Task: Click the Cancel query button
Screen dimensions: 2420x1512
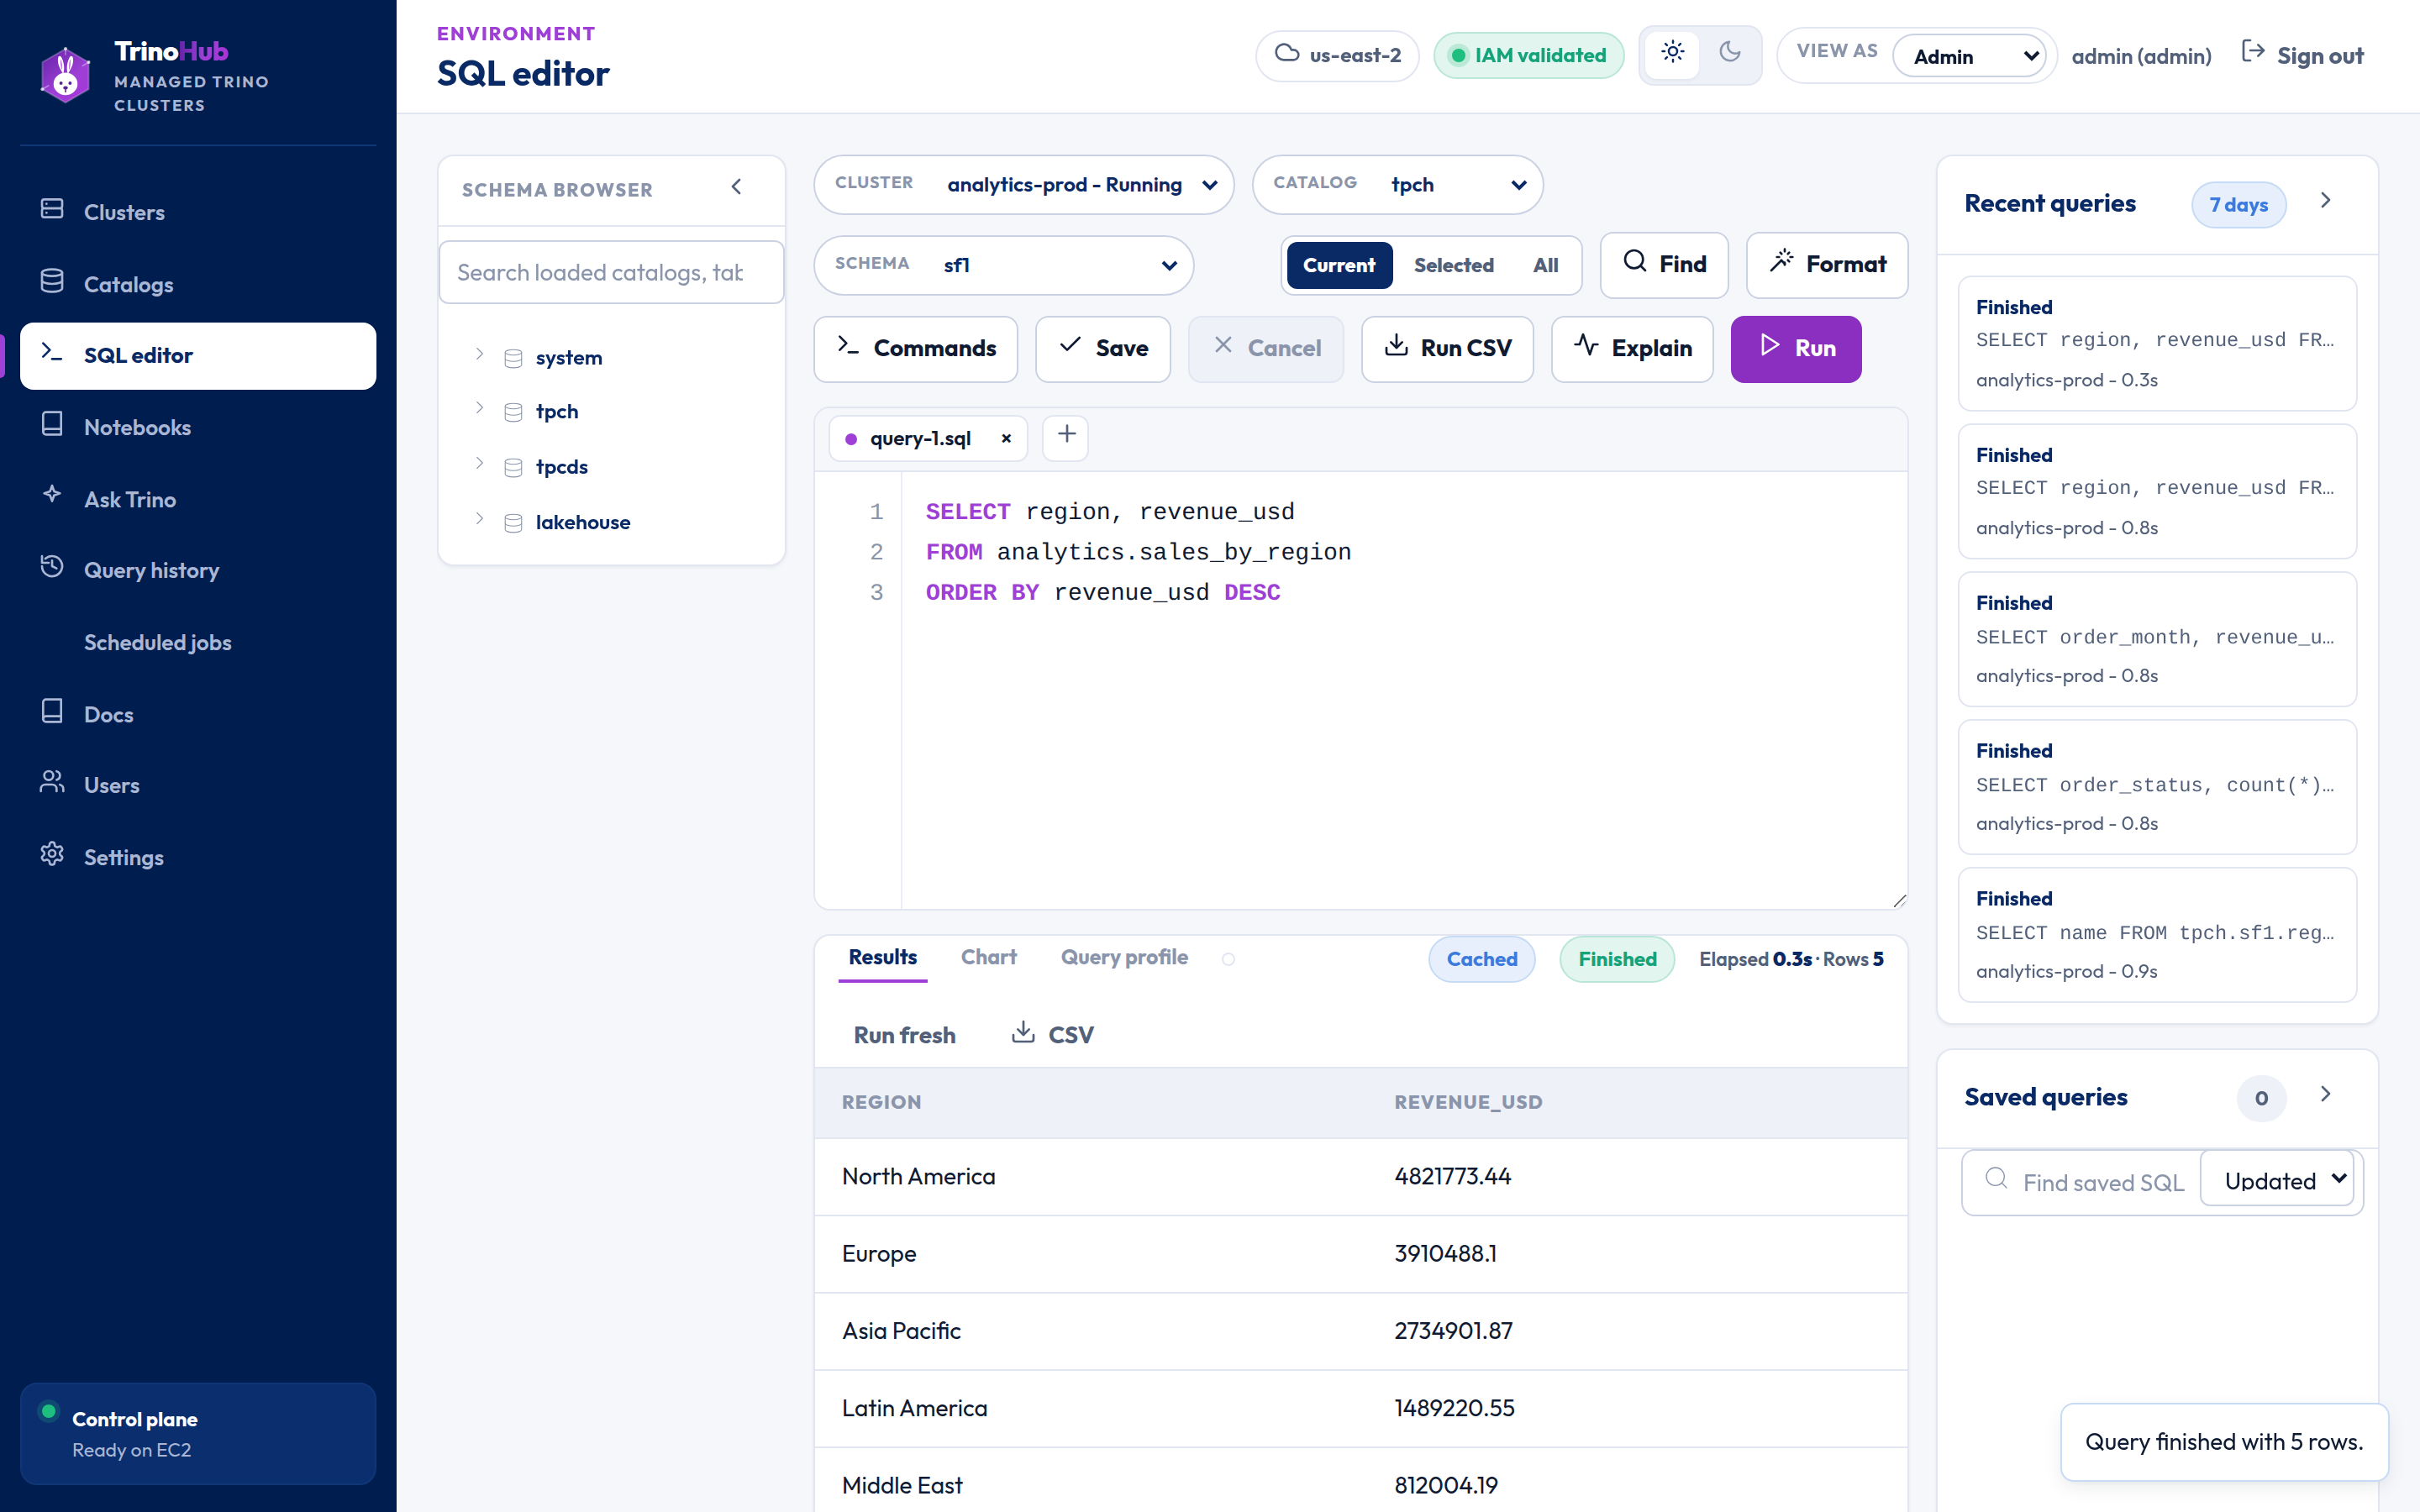Action: (1266, 349)
